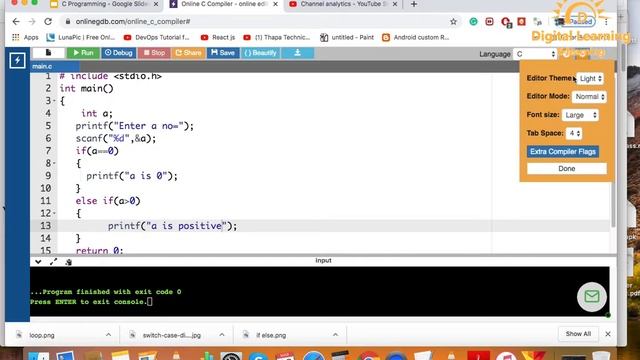Close the Online C Compiler tab
640x360 pixels.
click(276, 4)
